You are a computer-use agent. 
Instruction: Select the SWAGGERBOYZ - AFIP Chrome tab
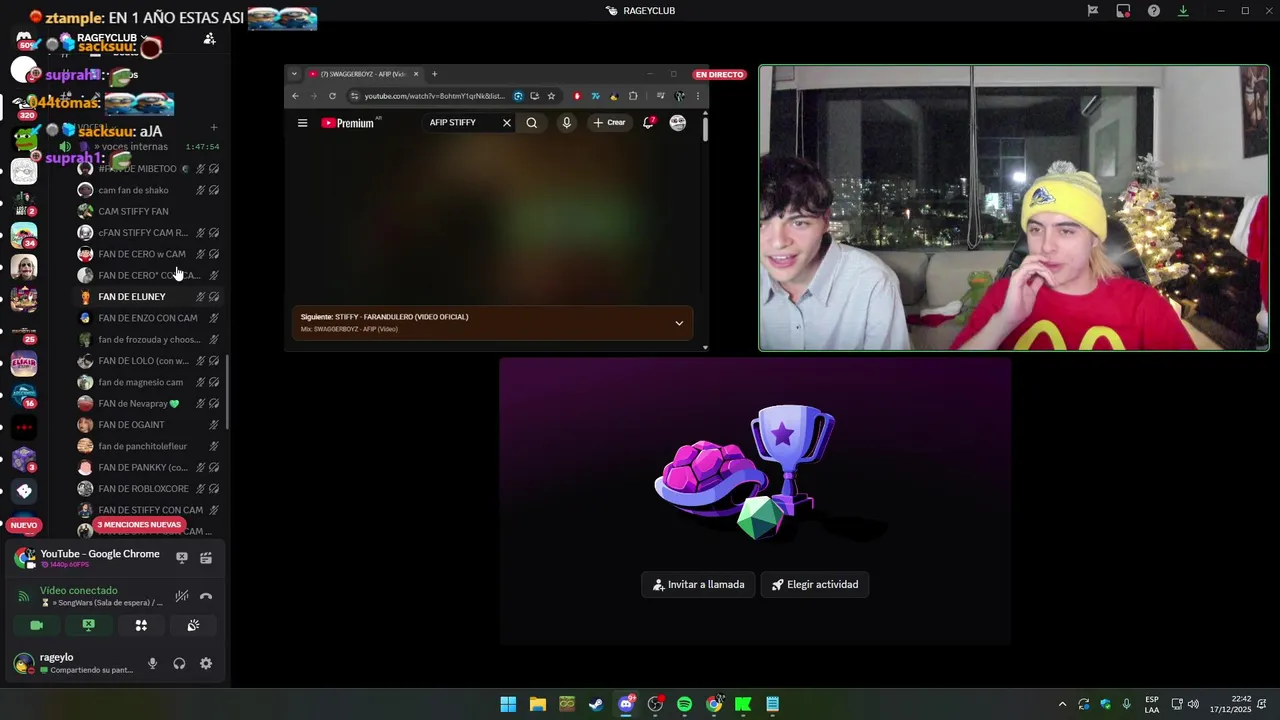[364, 74]
